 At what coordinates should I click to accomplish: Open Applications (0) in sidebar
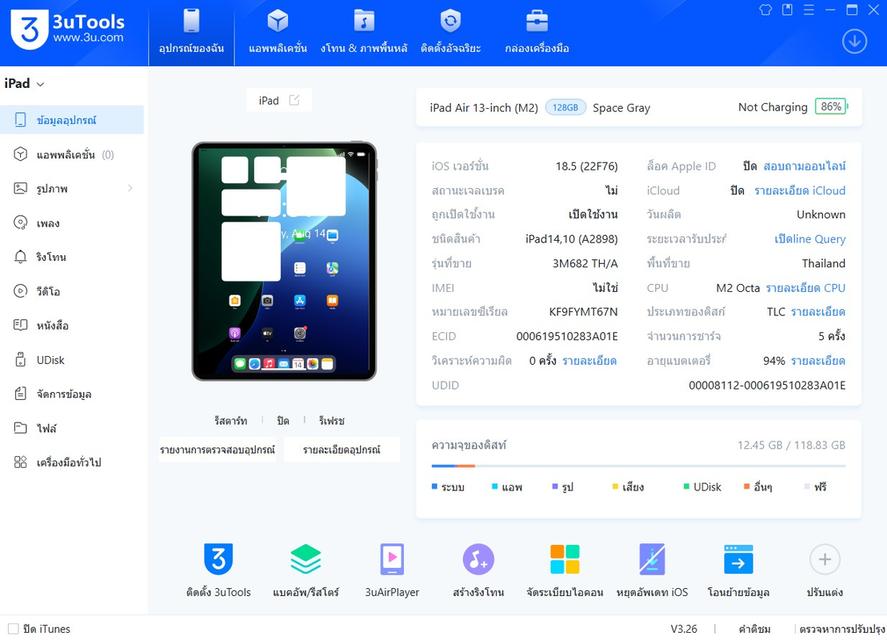(72, 154)
